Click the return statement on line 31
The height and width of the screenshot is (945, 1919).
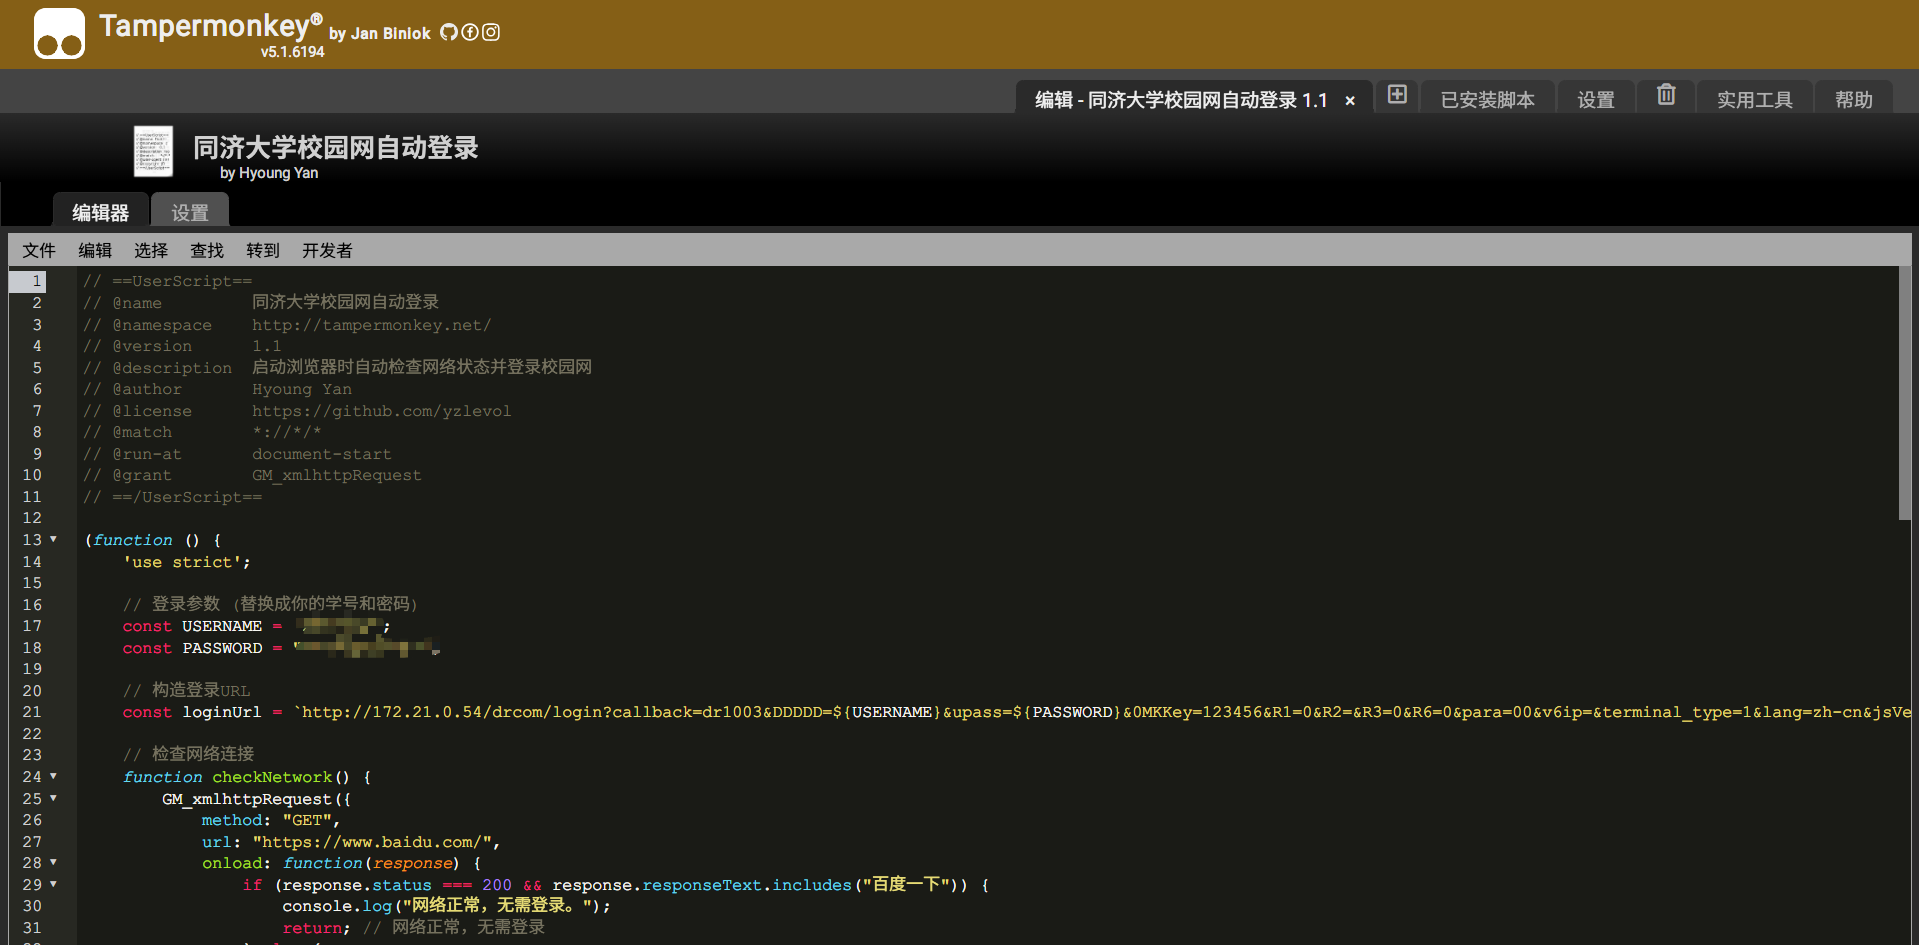point(316,928)
